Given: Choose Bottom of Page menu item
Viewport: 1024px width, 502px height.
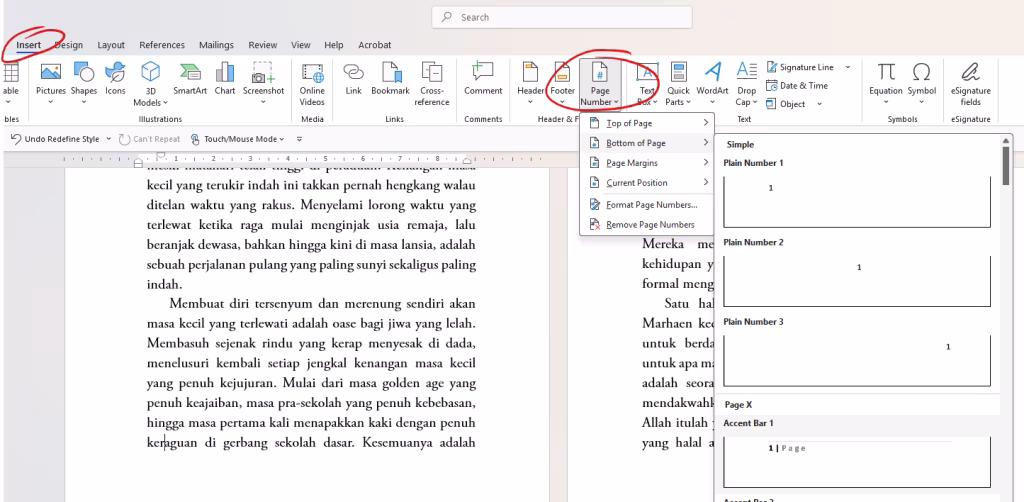Looking at the screenshot, I should (647, 143).
